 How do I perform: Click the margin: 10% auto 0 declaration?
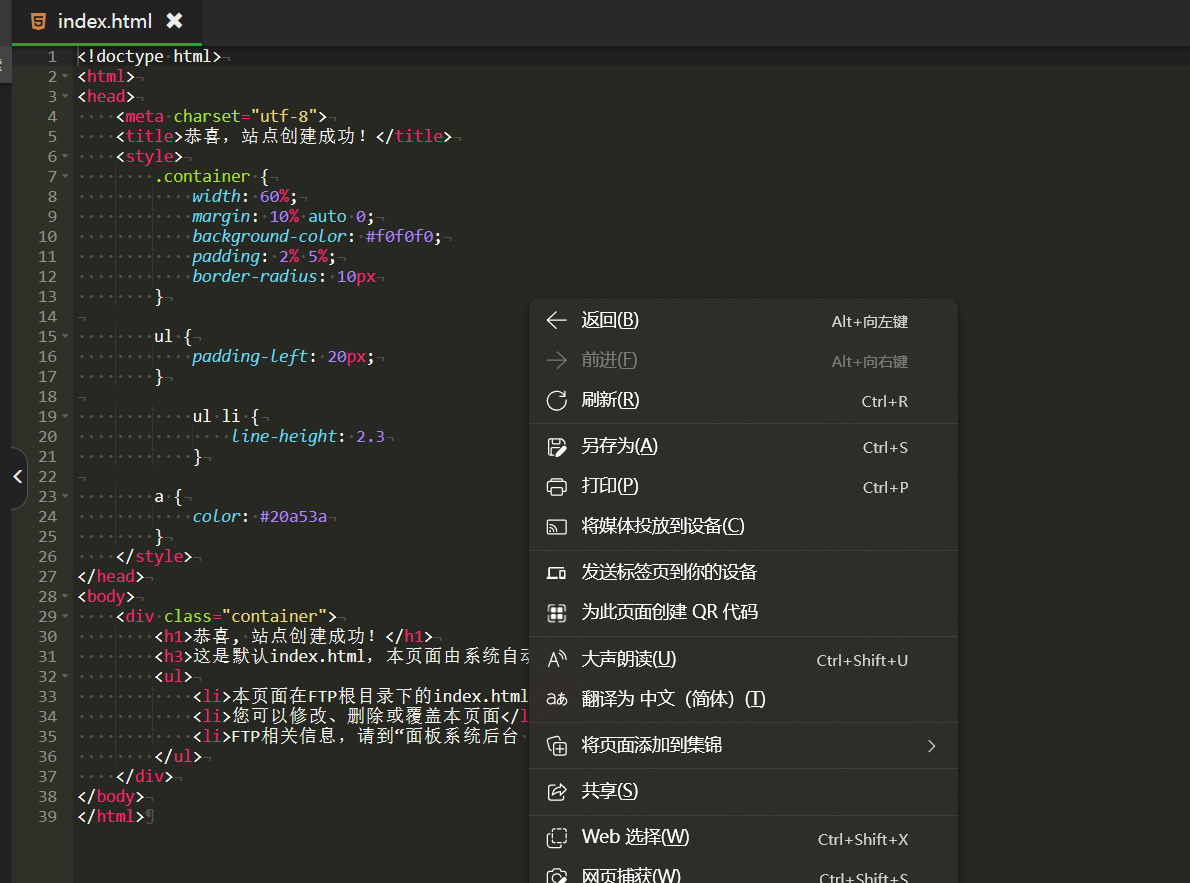click(x=282, y=216)
